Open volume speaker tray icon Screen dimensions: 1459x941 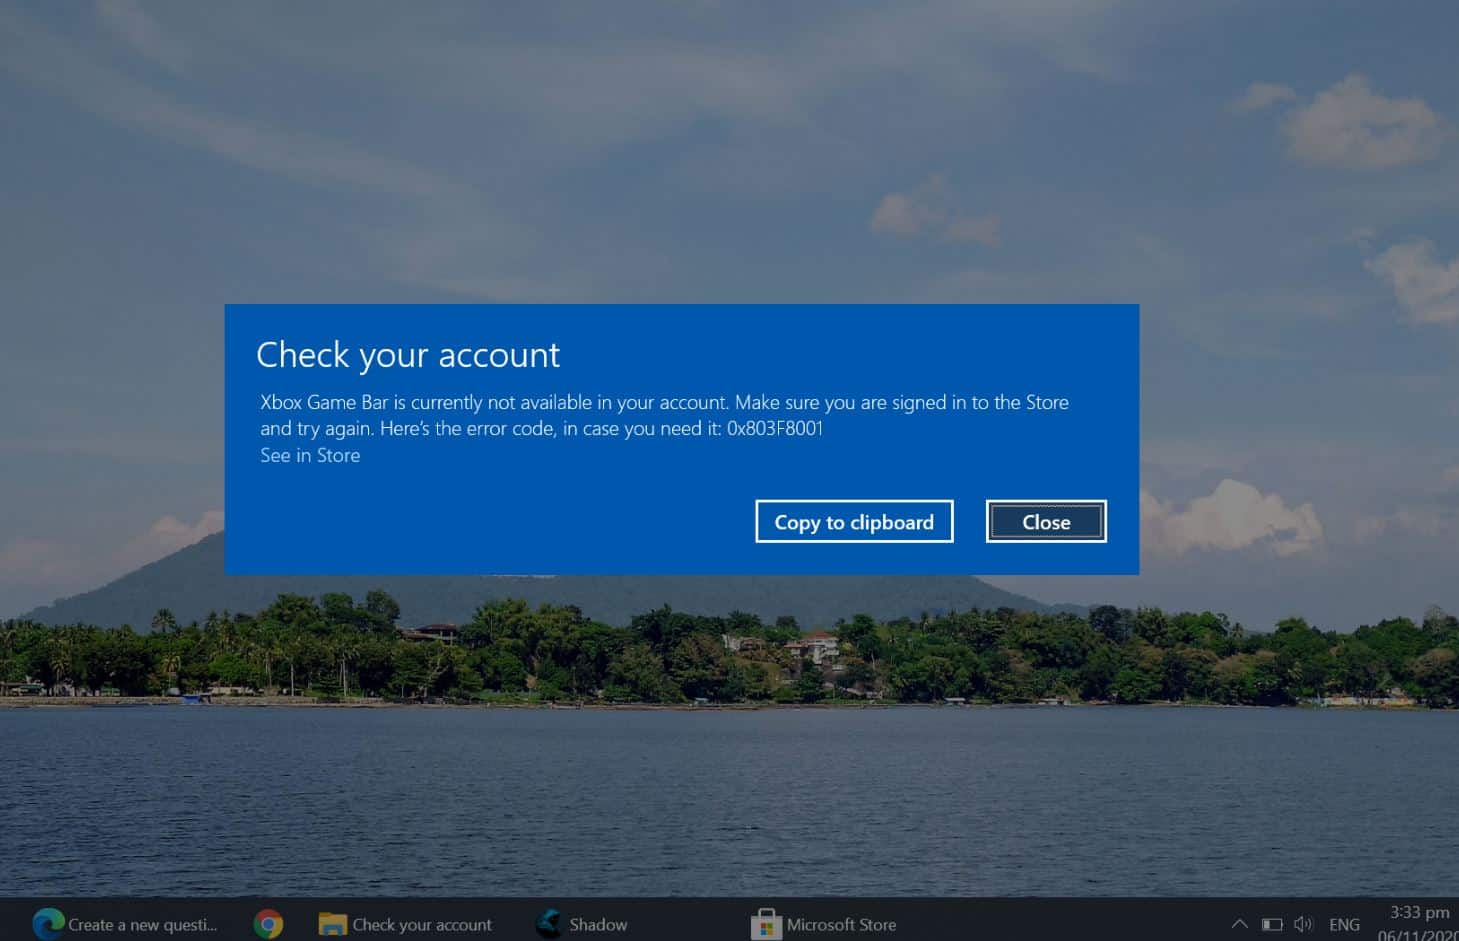pos(1303,924)
